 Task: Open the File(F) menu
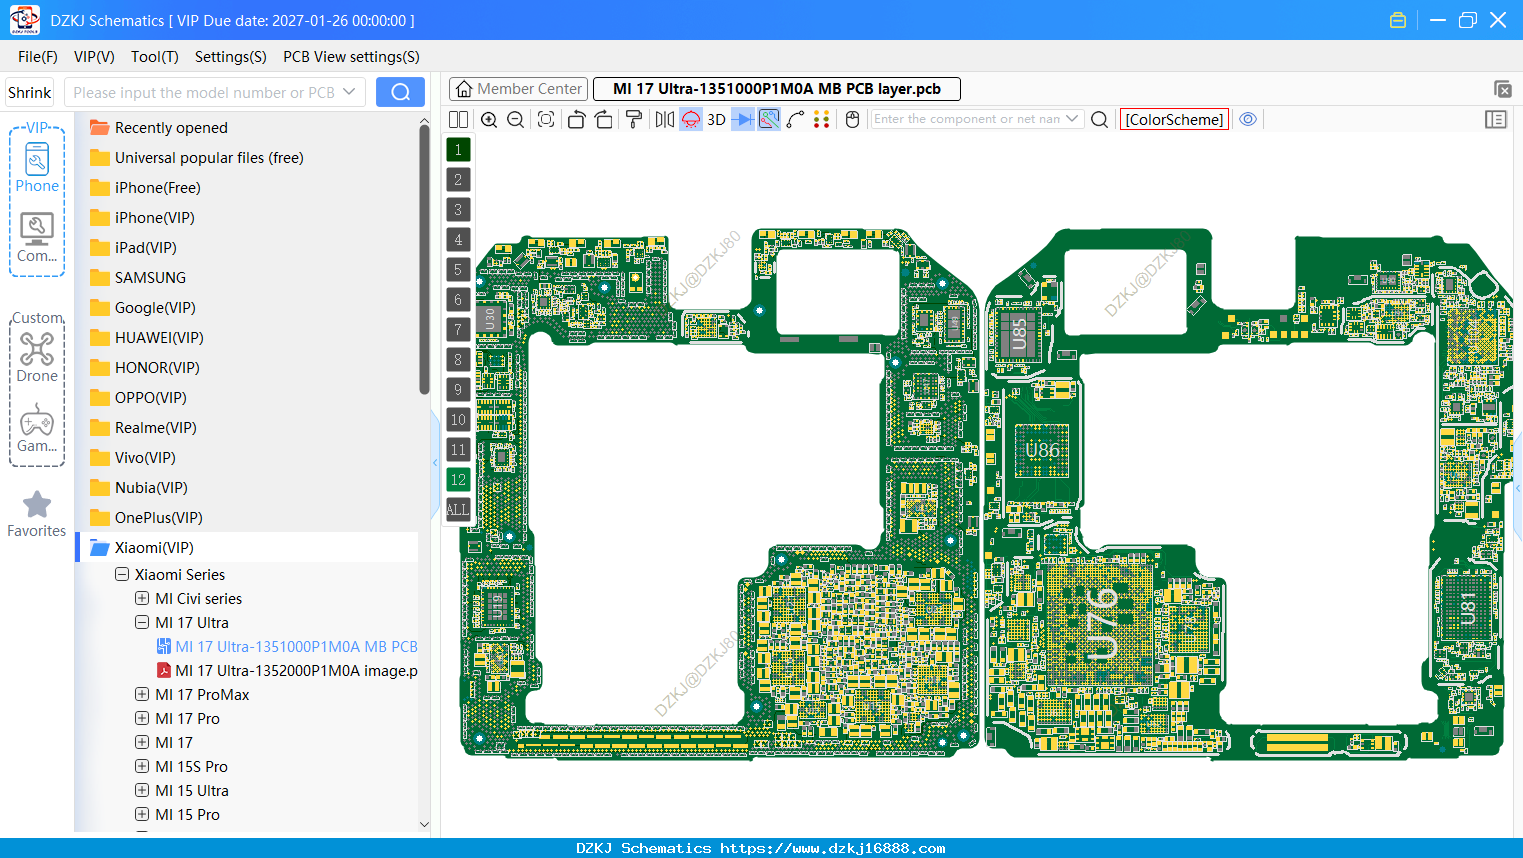(38, 57)
